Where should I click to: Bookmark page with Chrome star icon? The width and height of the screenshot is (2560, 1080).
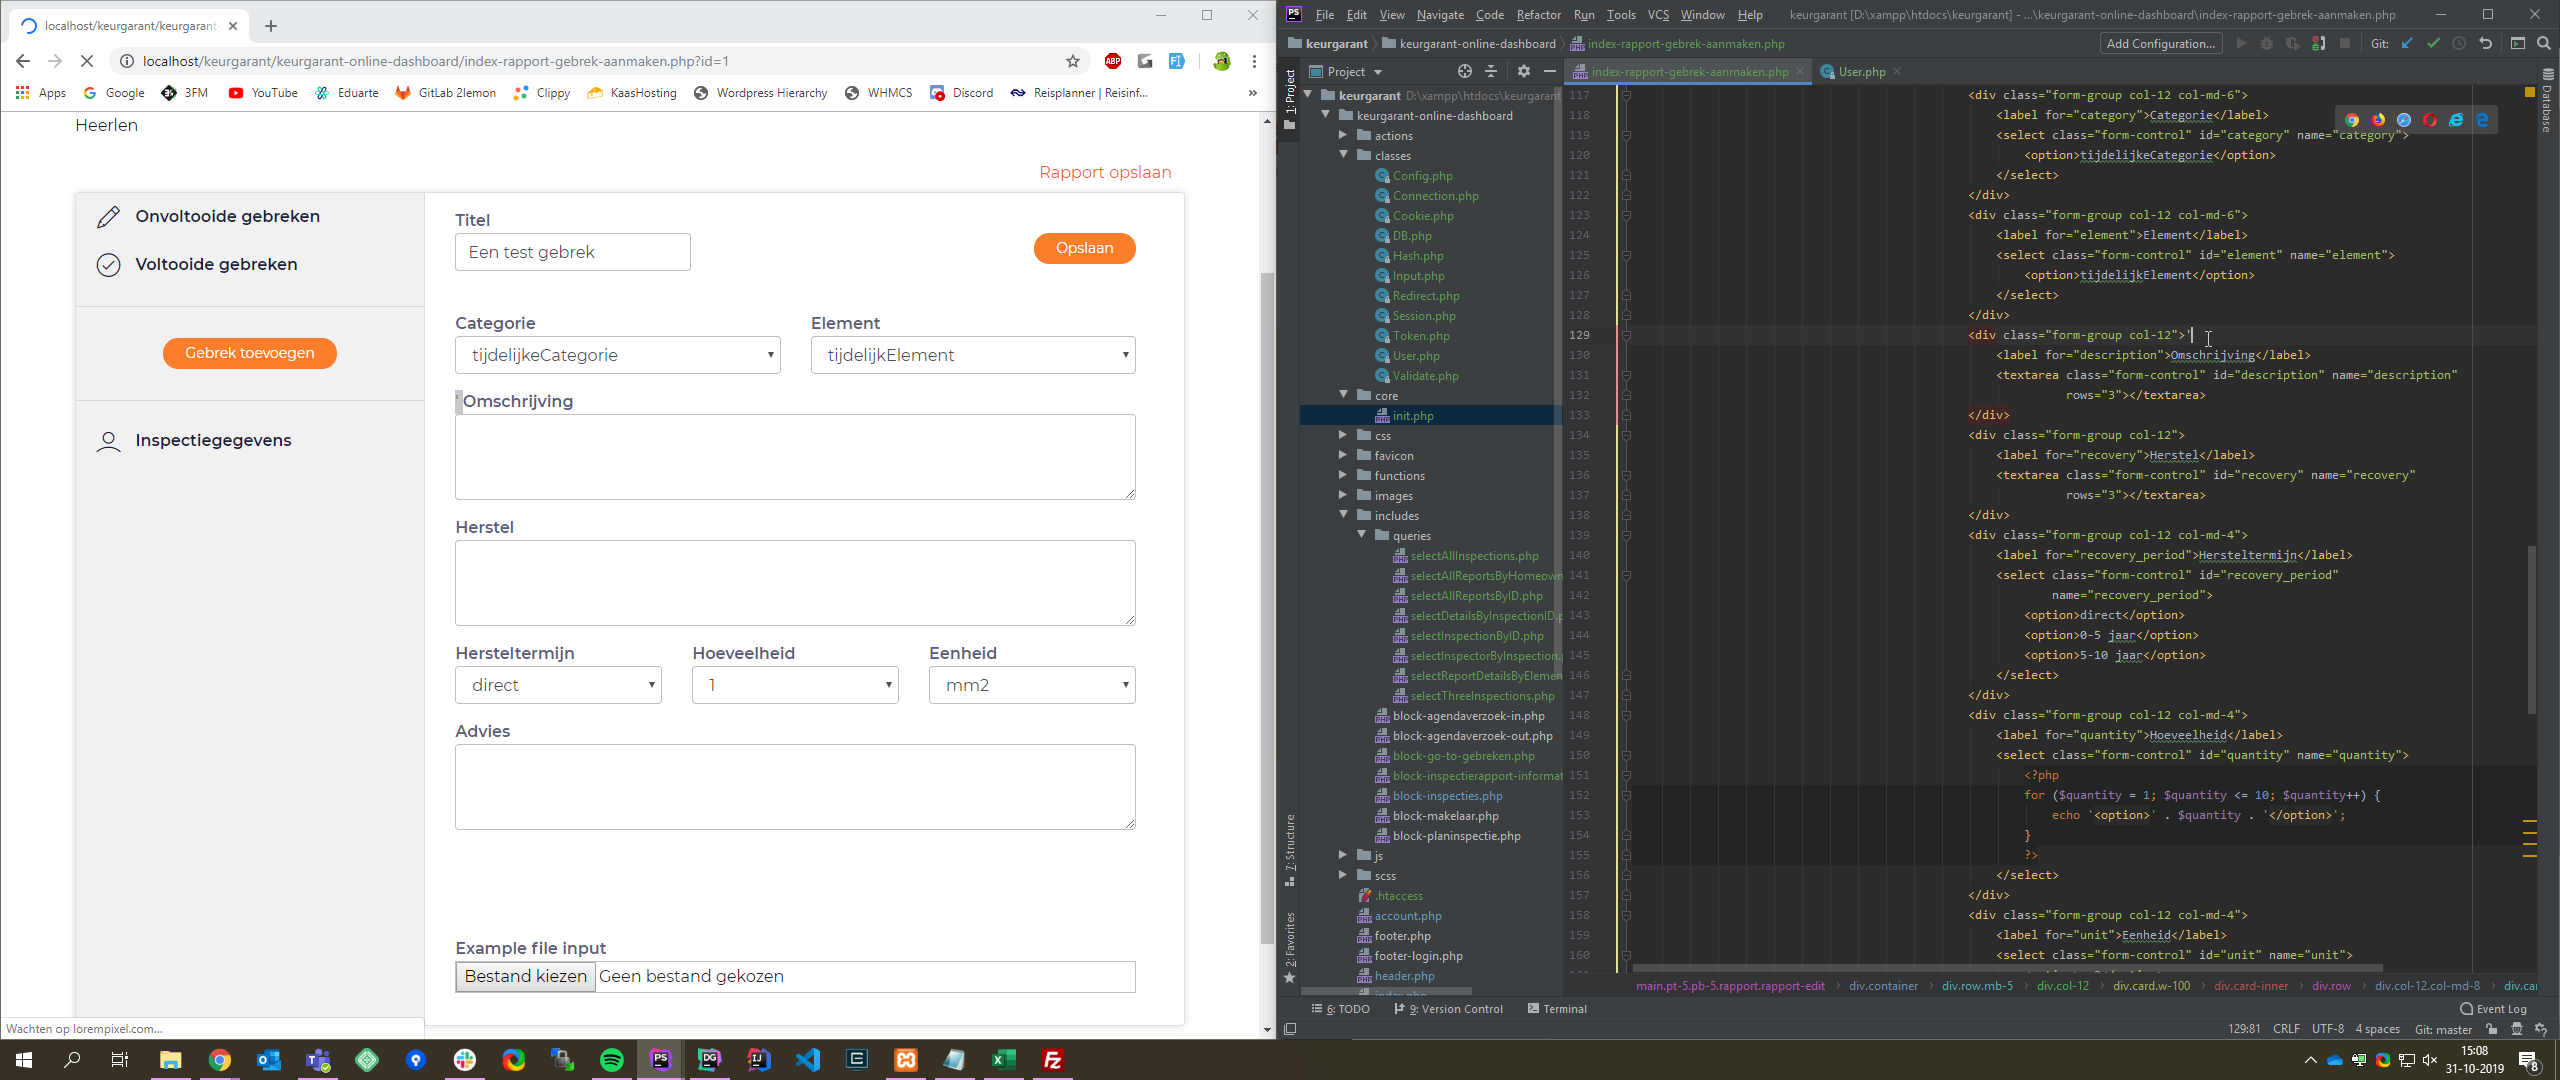(1073, 61)
